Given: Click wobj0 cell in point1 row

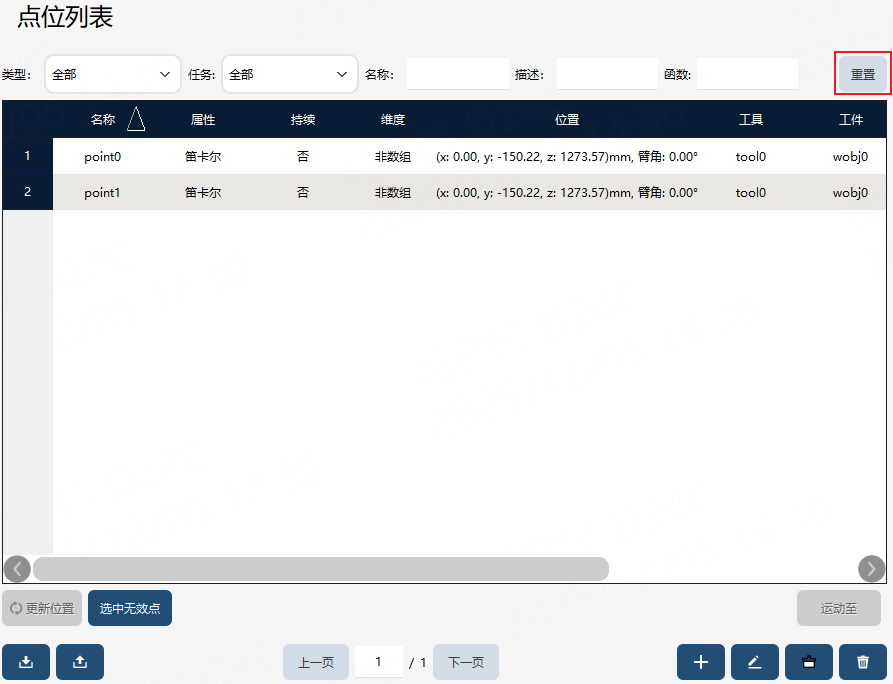Looking at the screenshot, I should (850, 192).
